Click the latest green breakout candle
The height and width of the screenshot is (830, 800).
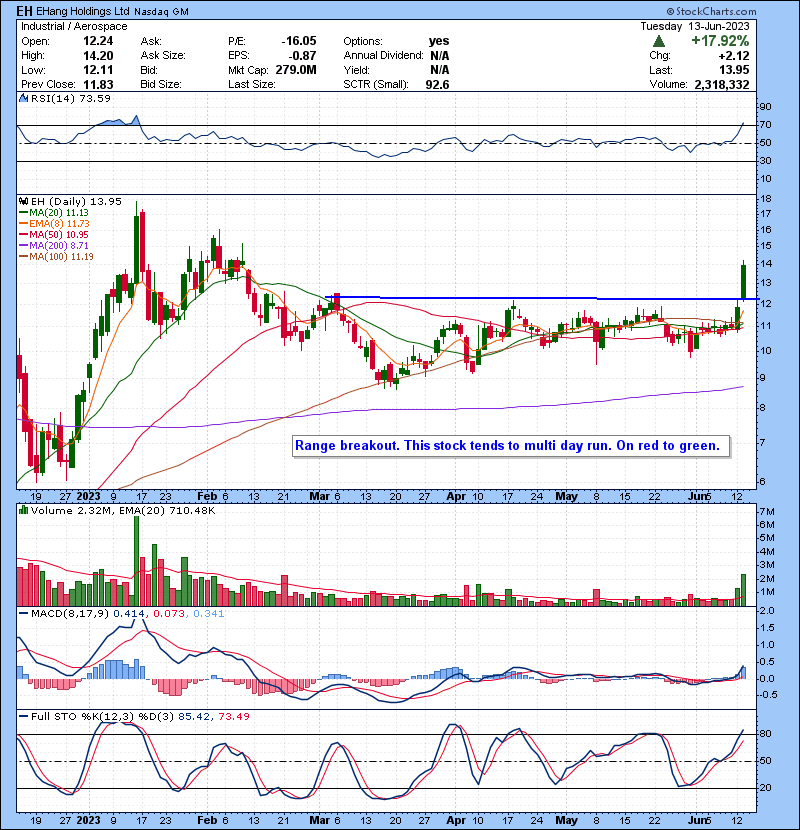click(x=744, y=281)
